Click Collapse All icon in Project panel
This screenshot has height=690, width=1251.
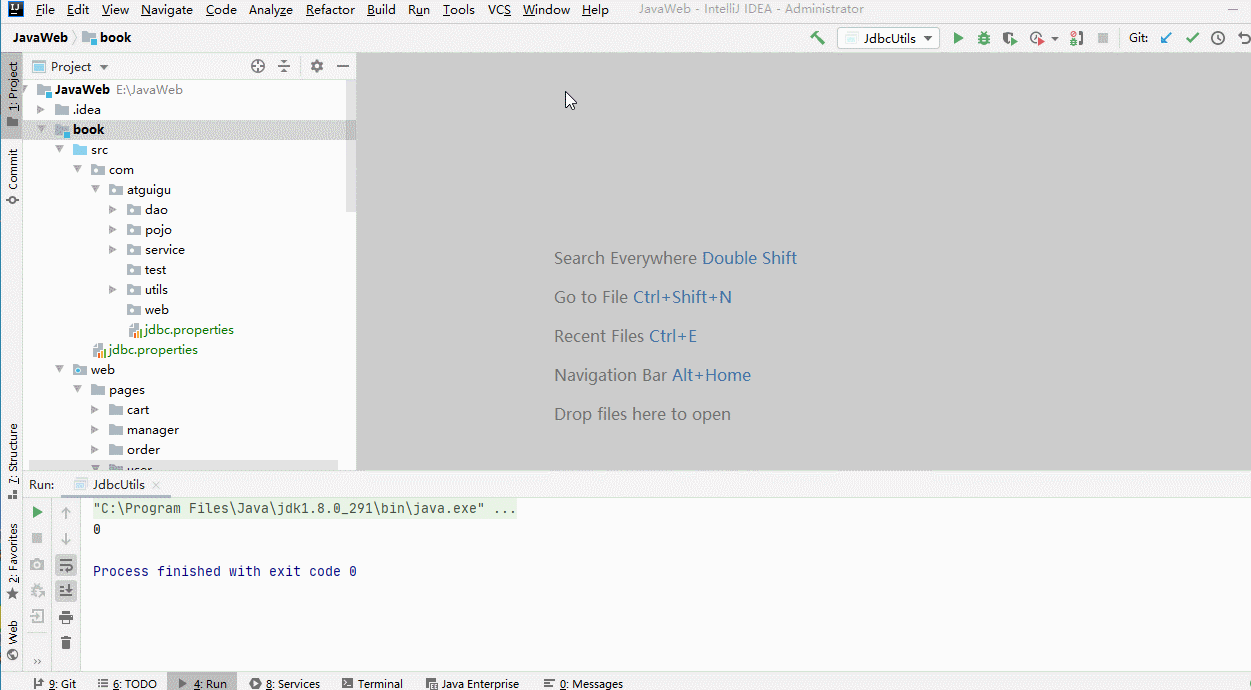click(284, 66)
